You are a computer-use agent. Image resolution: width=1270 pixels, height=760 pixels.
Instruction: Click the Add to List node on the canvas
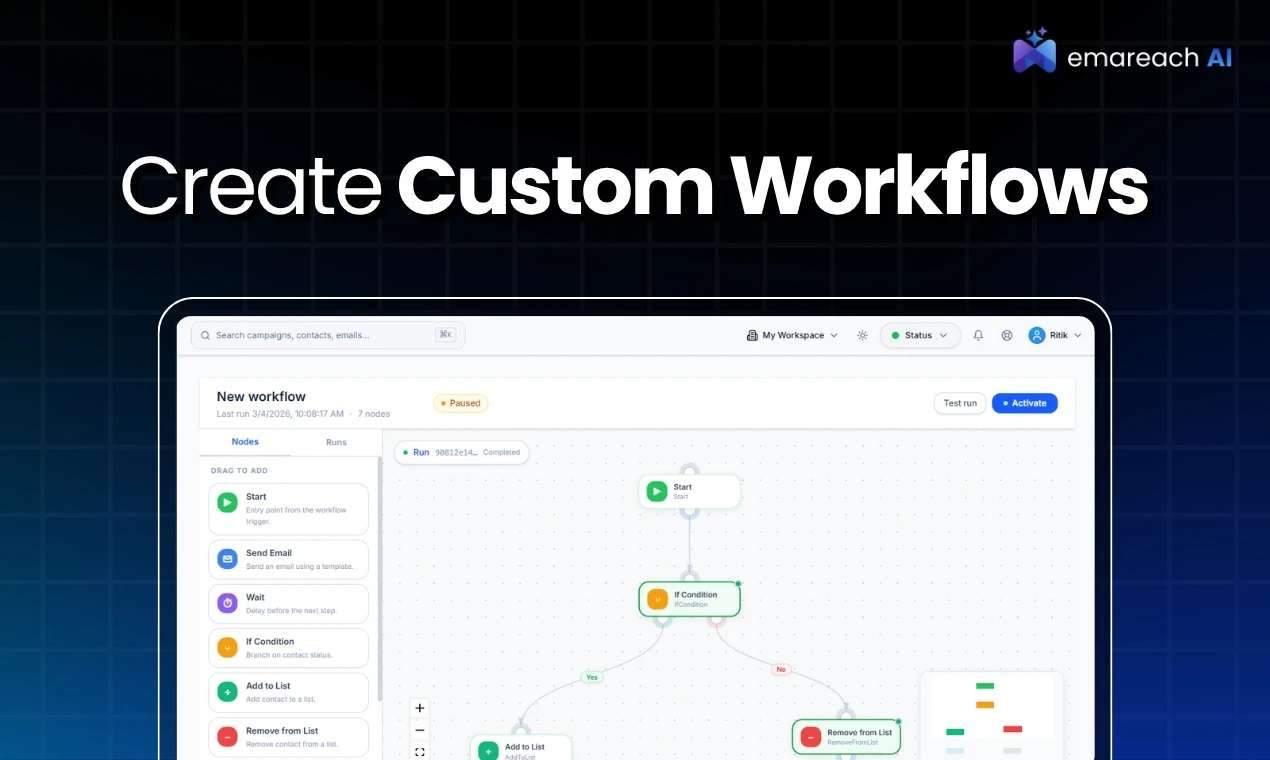[521, 749]
